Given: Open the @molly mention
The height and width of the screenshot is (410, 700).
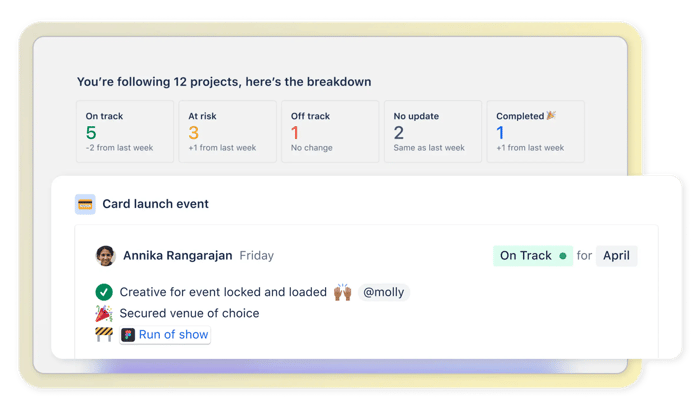Looking at the screenshot, I should [383, 292].
